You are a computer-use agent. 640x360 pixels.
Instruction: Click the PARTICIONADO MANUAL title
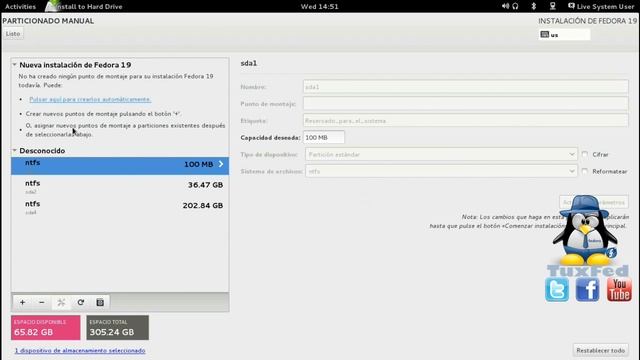click(x=48, y=21)
